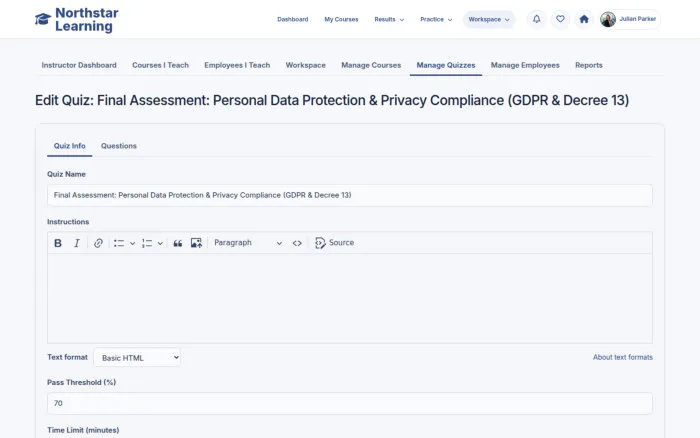This screenshot has width=700, height=438.
Task: Switch to the Courses I Teach tab
Action: [x=160, y=65]
